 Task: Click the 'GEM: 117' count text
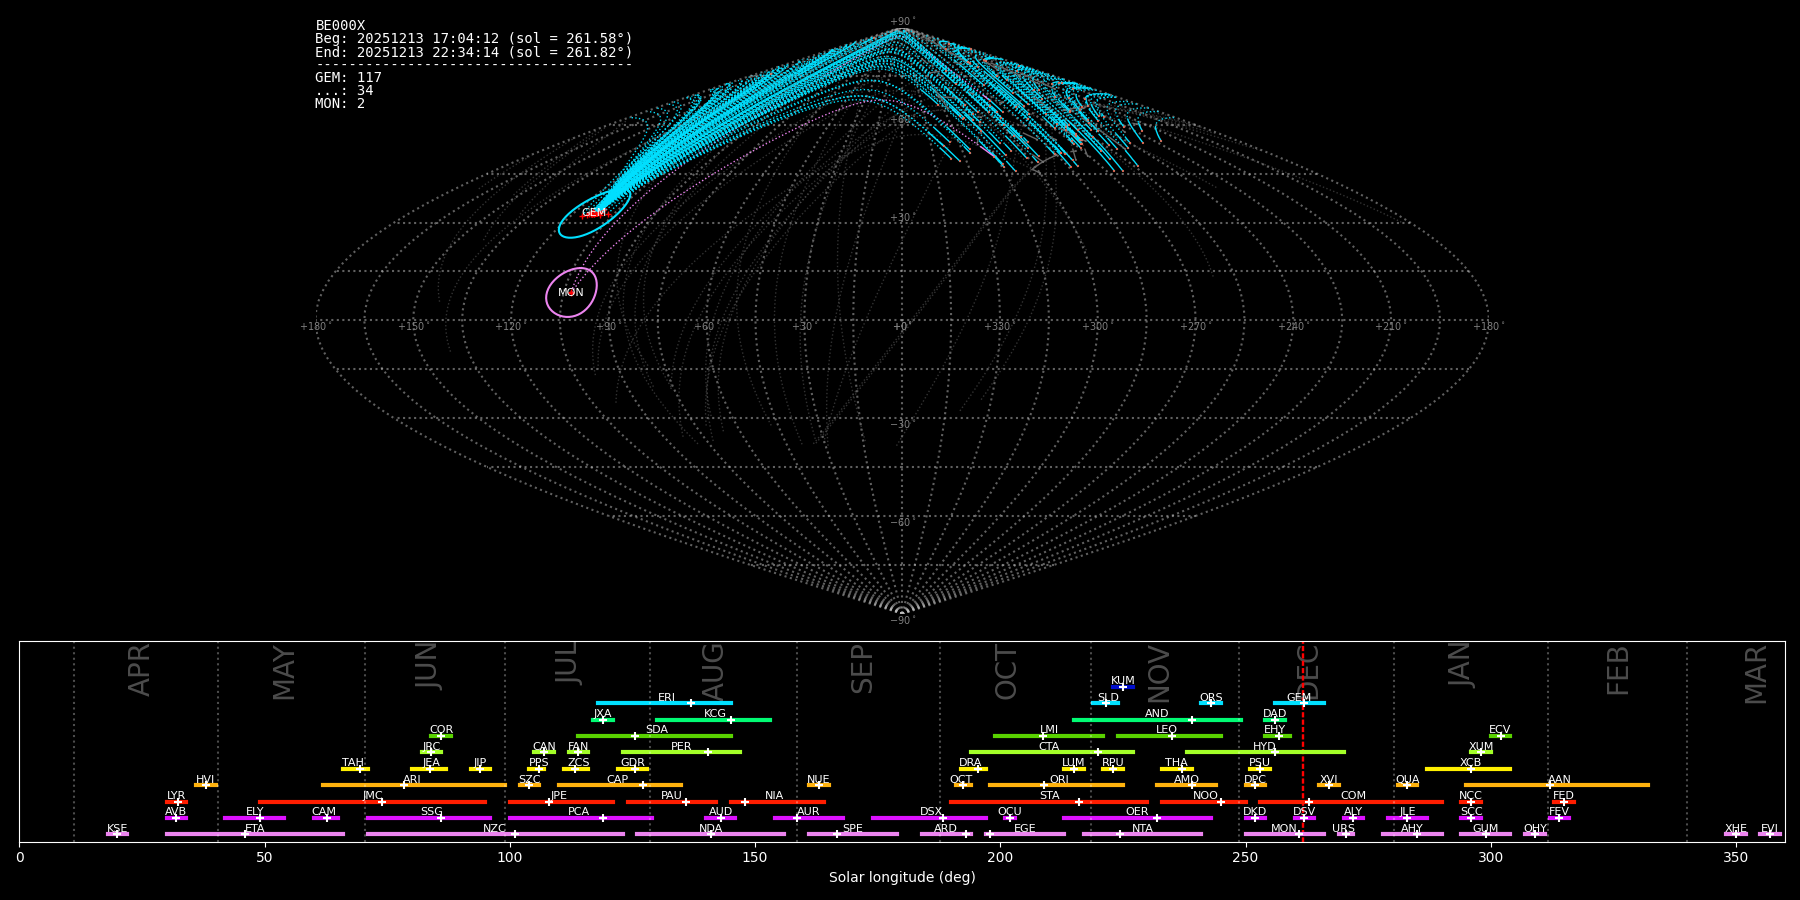(348, 77)
